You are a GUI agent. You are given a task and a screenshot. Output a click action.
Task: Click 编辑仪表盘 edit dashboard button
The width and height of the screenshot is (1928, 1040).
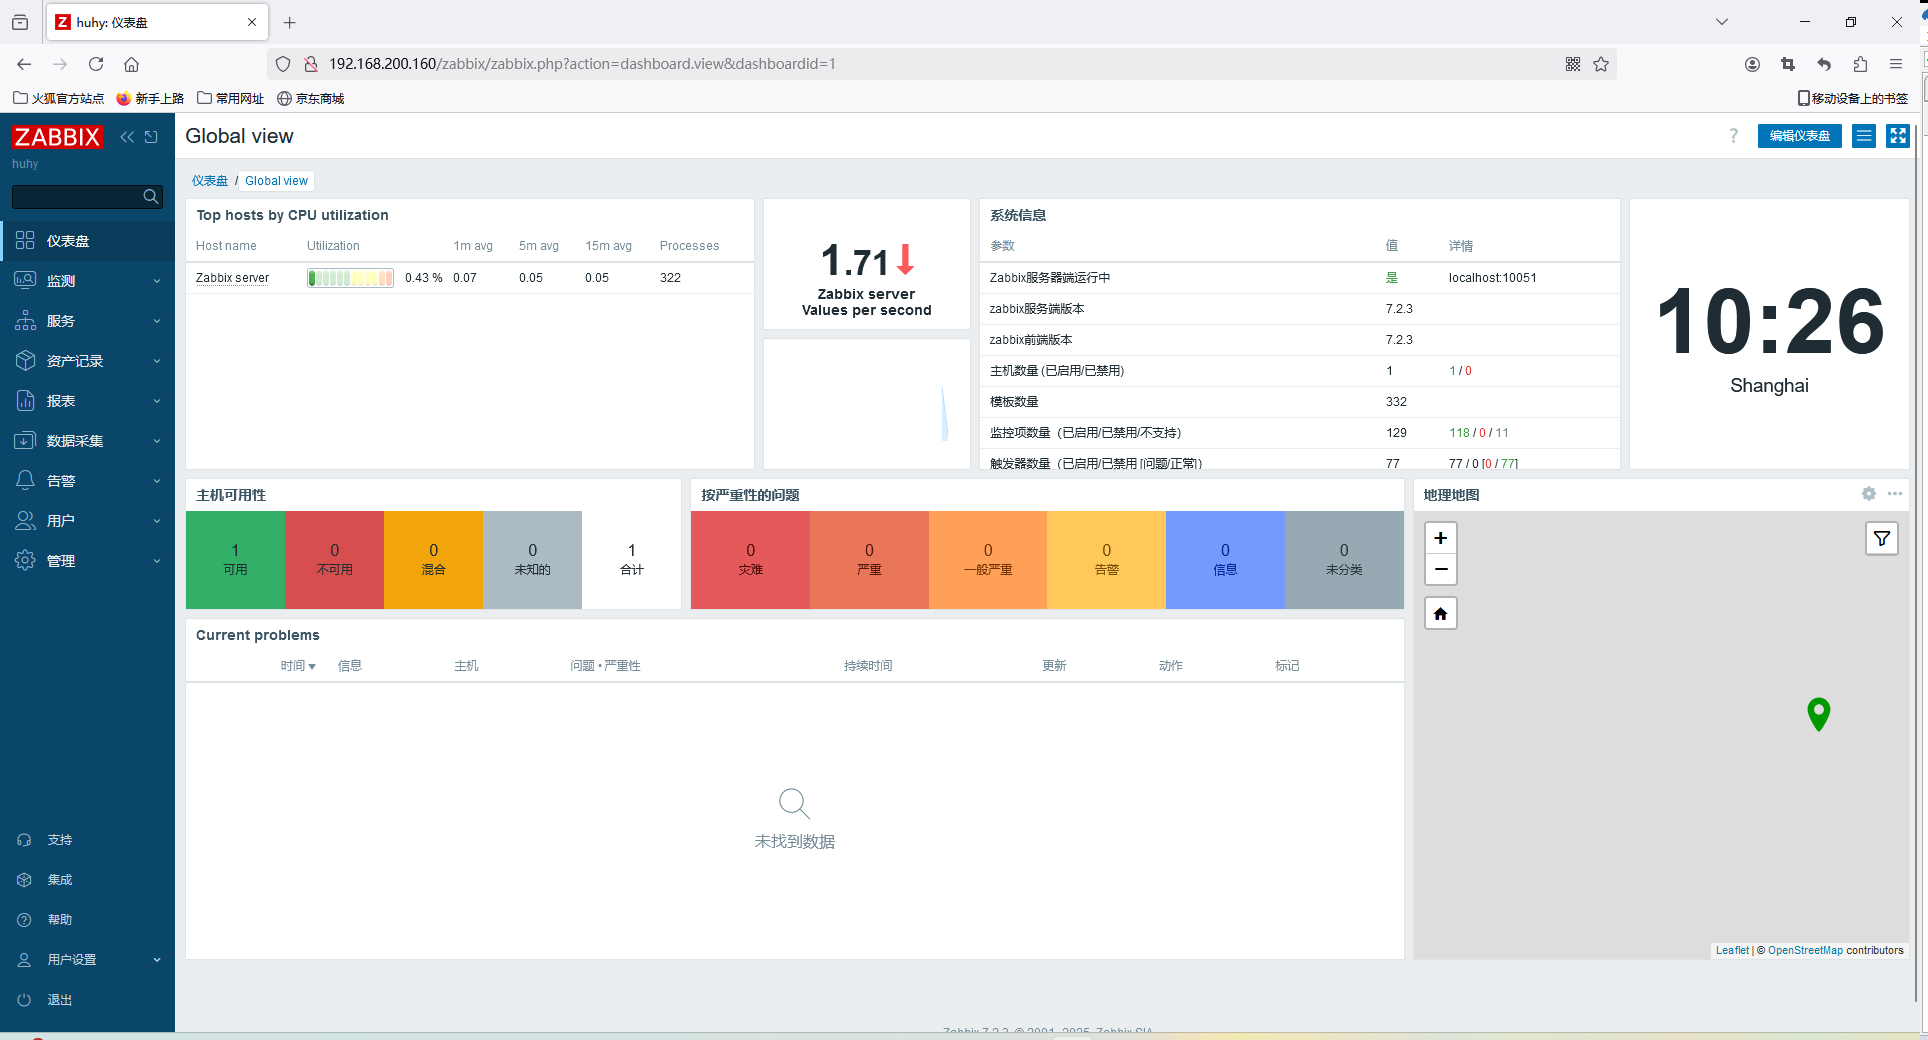coord(1799,136)
